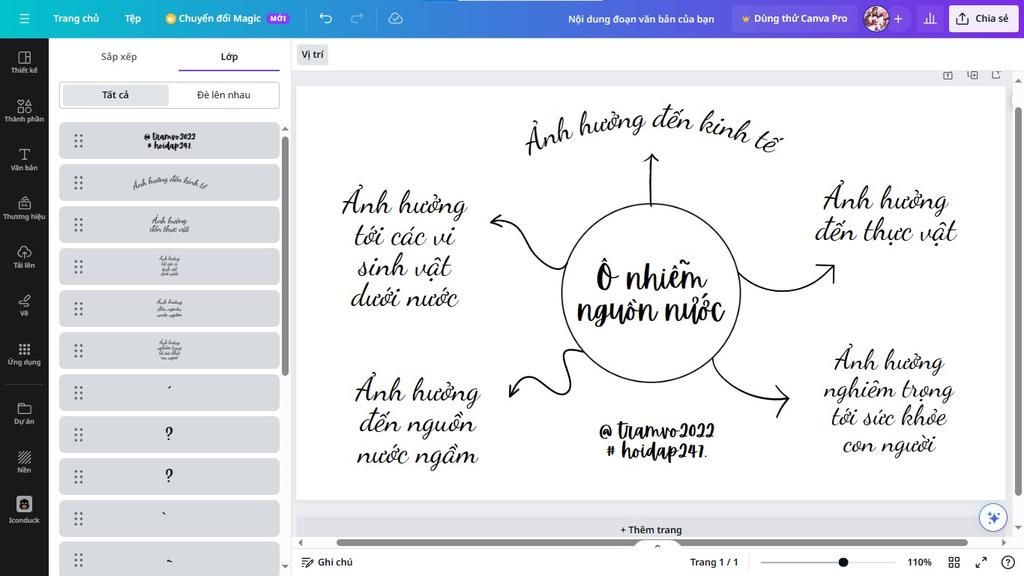Adjust the zoom slider handle
This screenshot has height=576, width=1024.
(x=843, y=562)
